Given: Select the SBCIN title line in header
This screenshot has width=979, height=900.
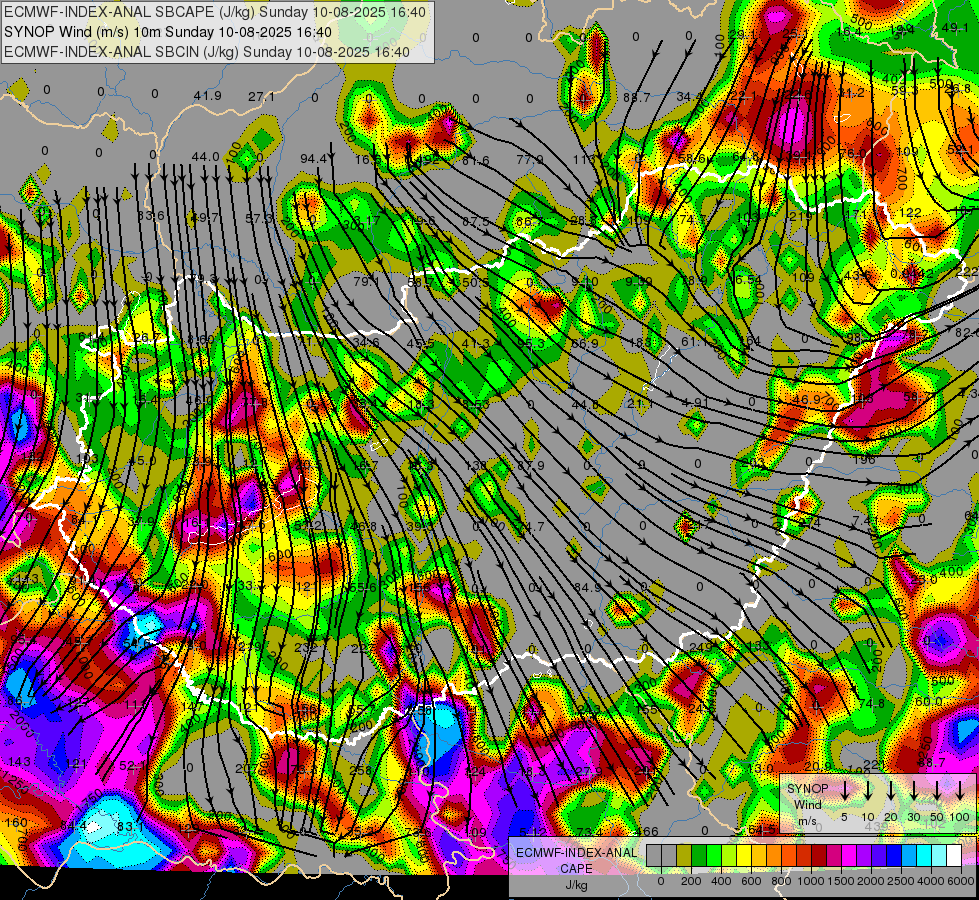Looking at the screenshot, I should coord(207,52).
